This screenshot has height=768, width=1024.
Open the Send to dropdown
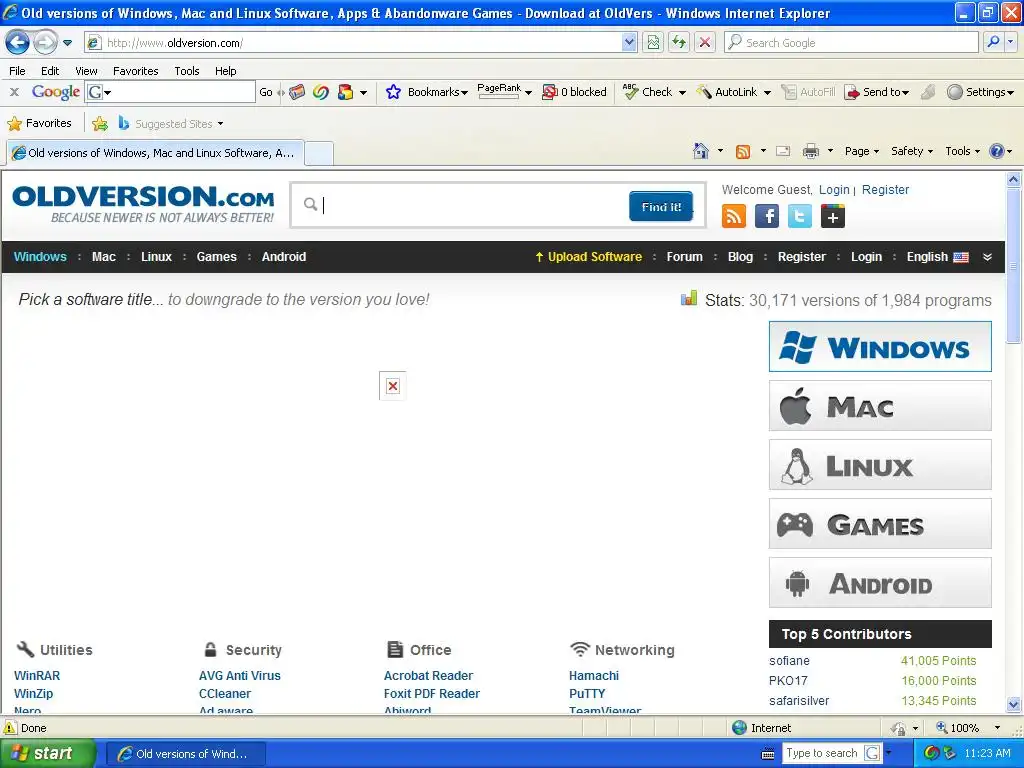pos(904,93)
